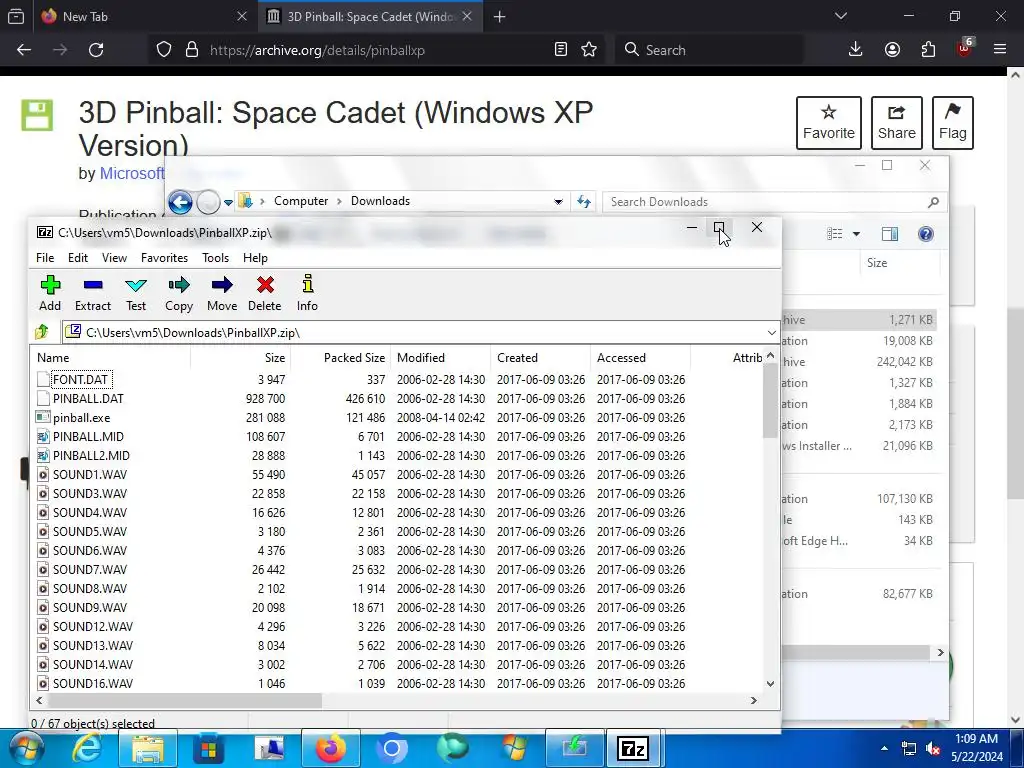The image size is (1024, 768).
Task: Open the View menu in 7-Zip
Action: point(114,258)
